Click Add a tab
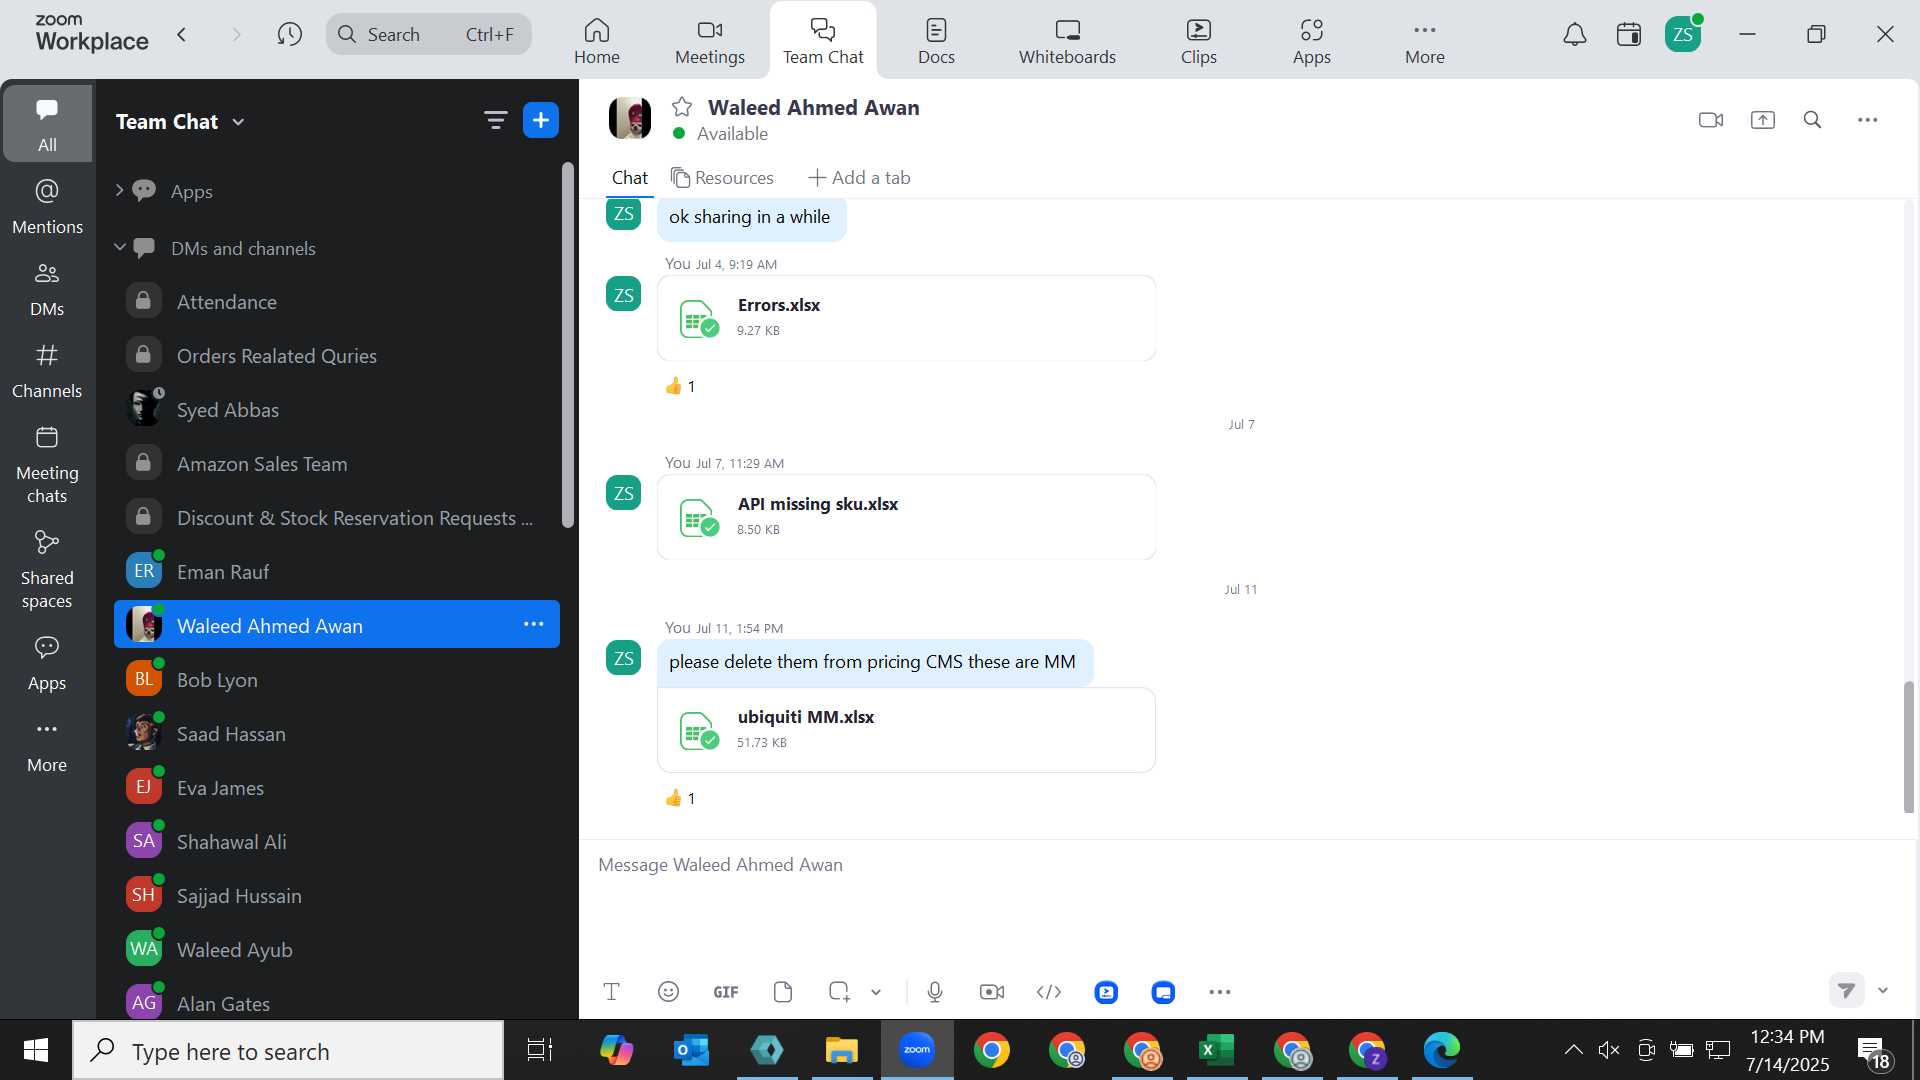 pyautogui.click(x=859, y=178)
